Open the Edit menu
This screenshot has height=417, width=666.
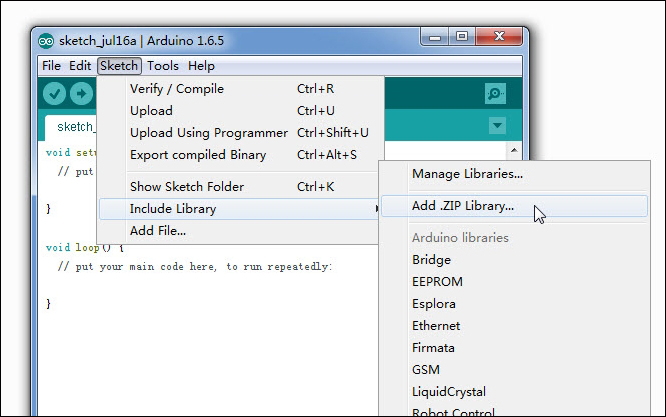80,66
